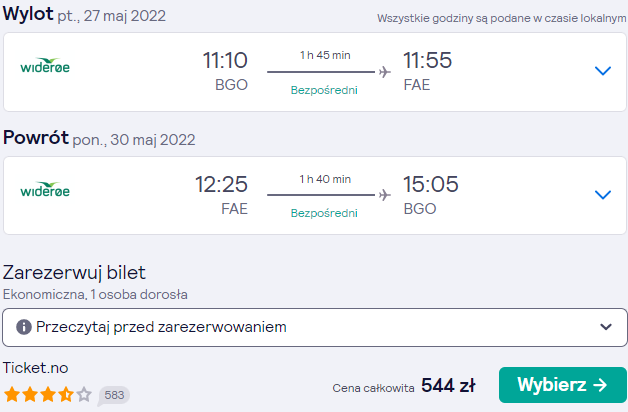This screenshot has height=412, width=628.
Task: Click the Bezpośredni label on the return flight
Action: pyautogui.click(x=324, y=213)
